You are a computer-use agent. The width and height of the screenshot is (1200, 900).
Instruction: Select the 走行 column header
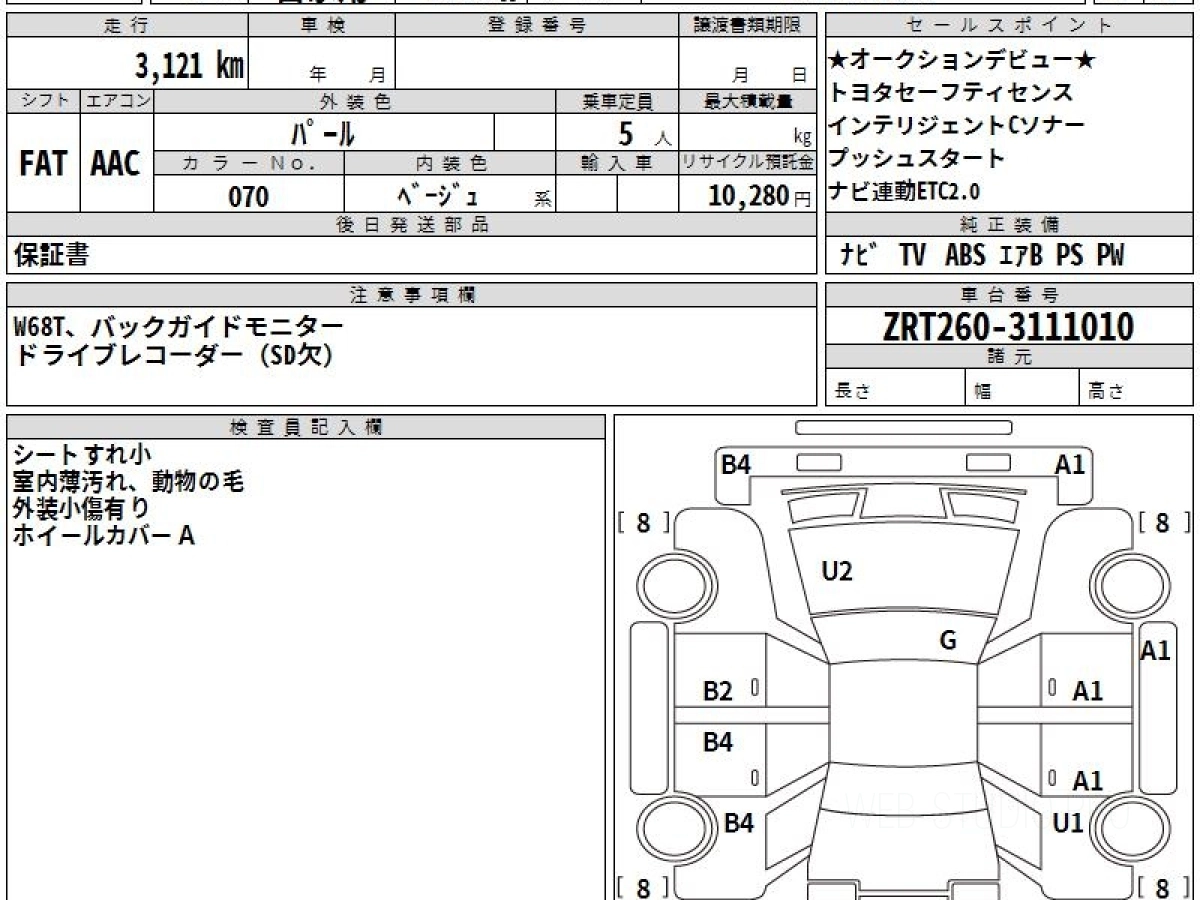(x=126, y=27)
